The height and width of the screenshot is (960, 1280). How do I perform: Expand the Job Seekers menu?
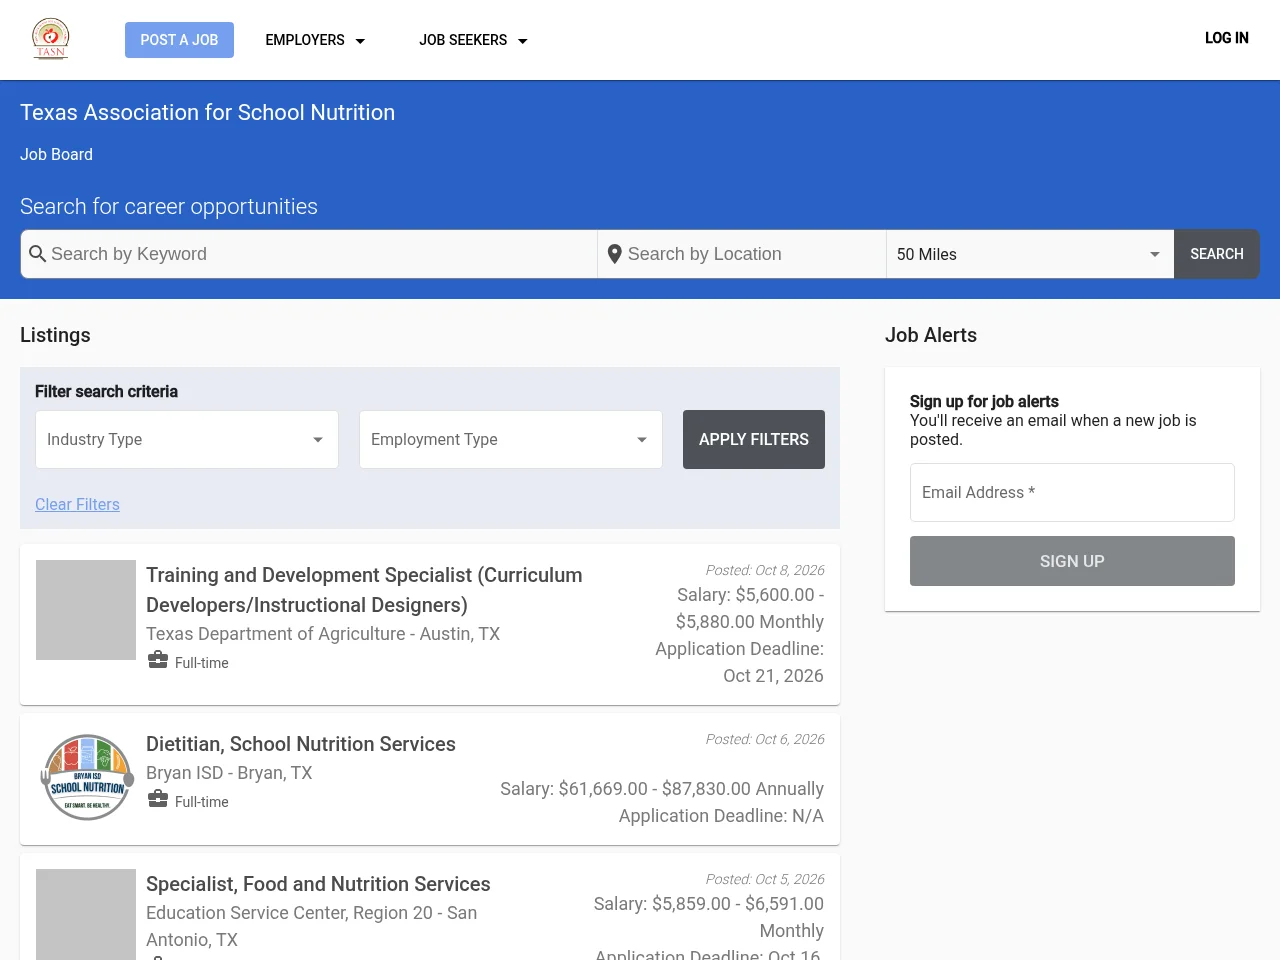point(473,40)
